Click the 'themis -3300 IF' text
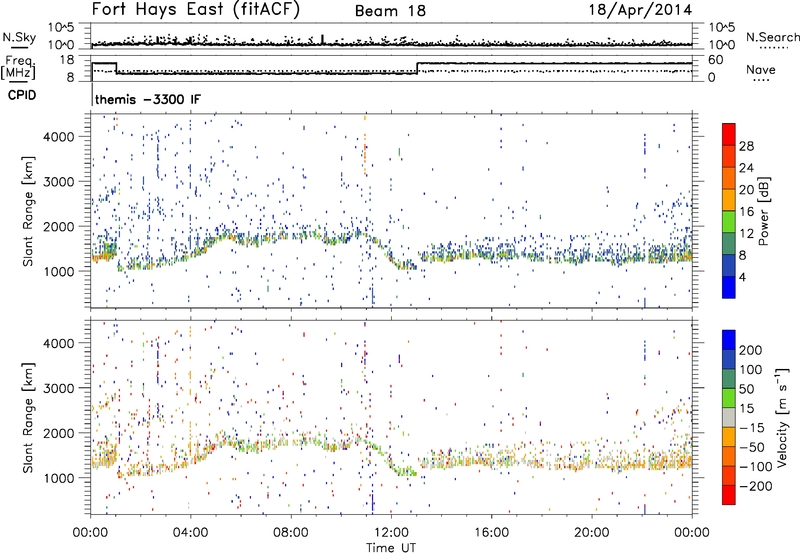Image resolution: width=800 pixels, height=554 pixels. [x=148, y=99]
